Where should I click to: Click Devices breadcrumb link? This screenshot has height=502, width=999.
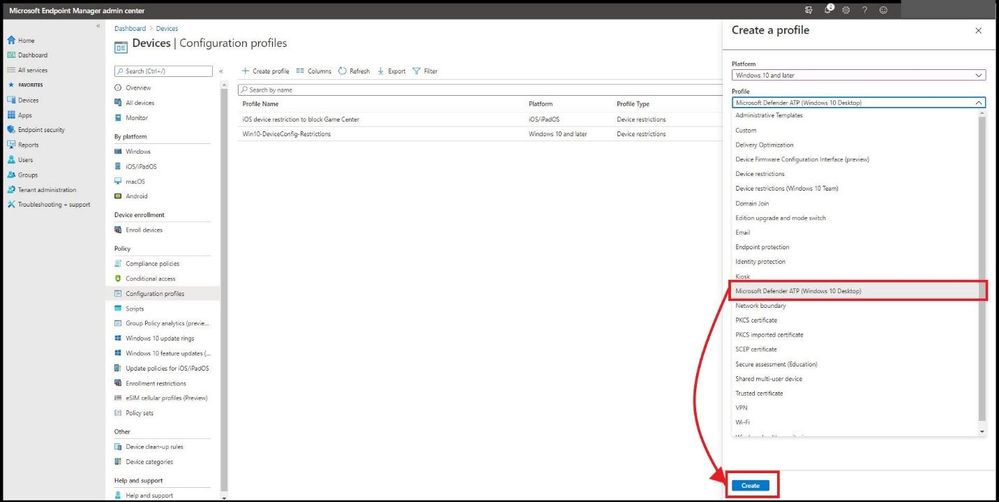(167, 29)
